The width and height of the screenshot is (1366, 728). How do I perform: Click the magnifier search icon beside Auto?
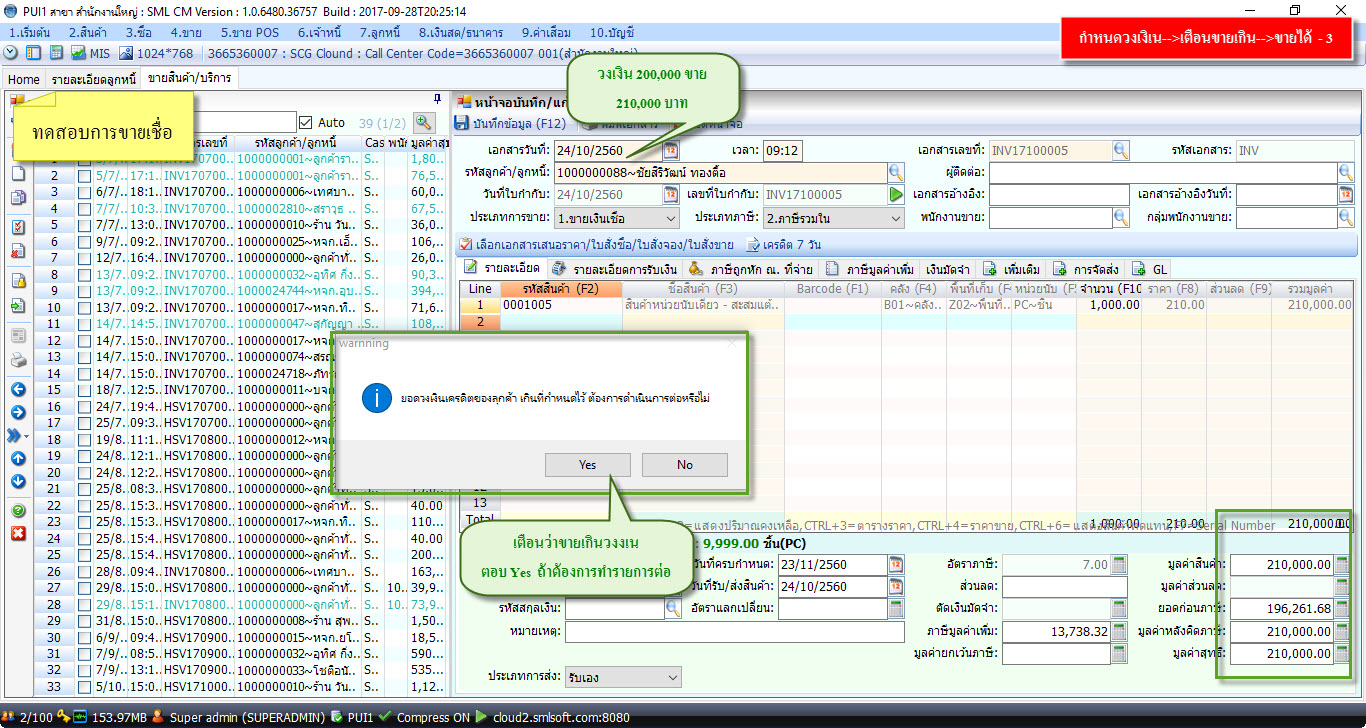tap(424, 122)
